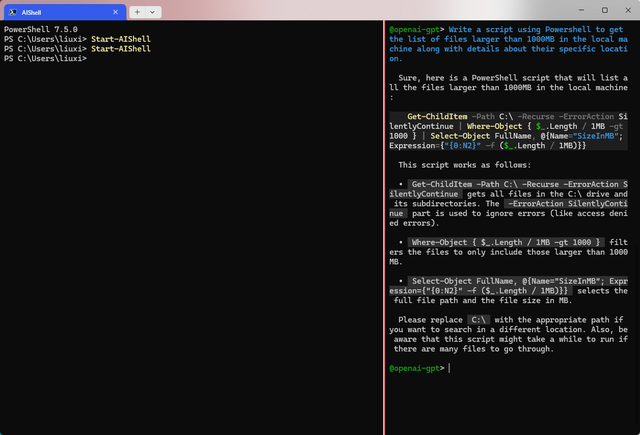
Task: Focus the bottom @openai-gpt prompt input
Action: (450, 368)
